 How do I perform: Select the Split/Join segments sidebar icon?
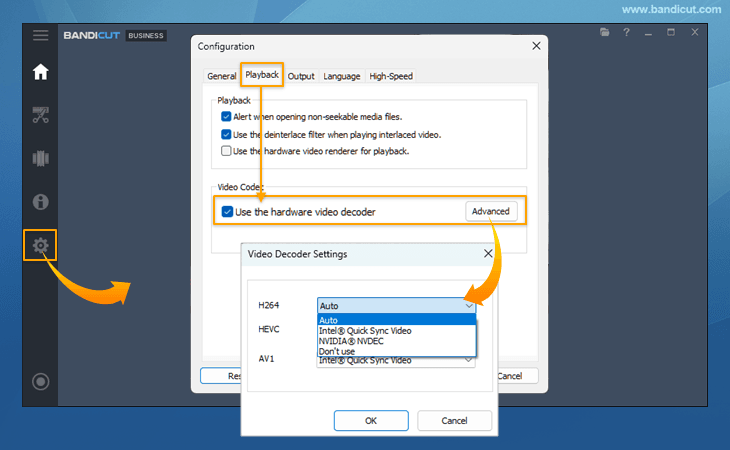pos(40,158)
